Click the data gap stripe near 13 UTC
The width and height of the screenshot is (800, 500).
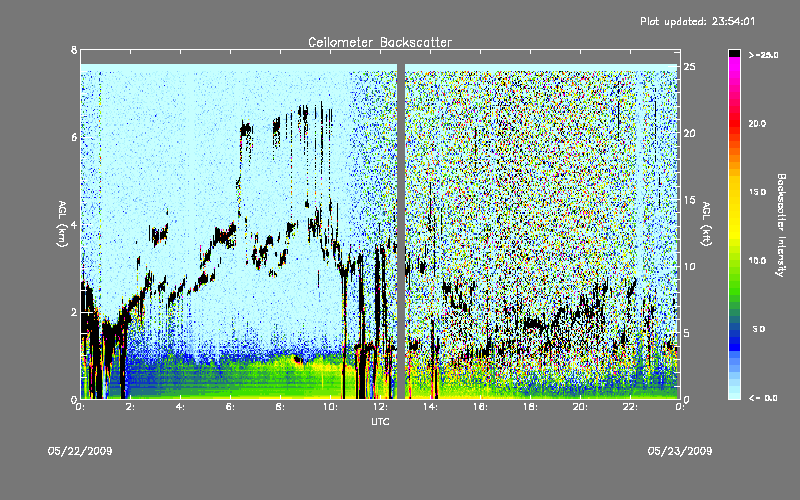(x=401, y=231)
